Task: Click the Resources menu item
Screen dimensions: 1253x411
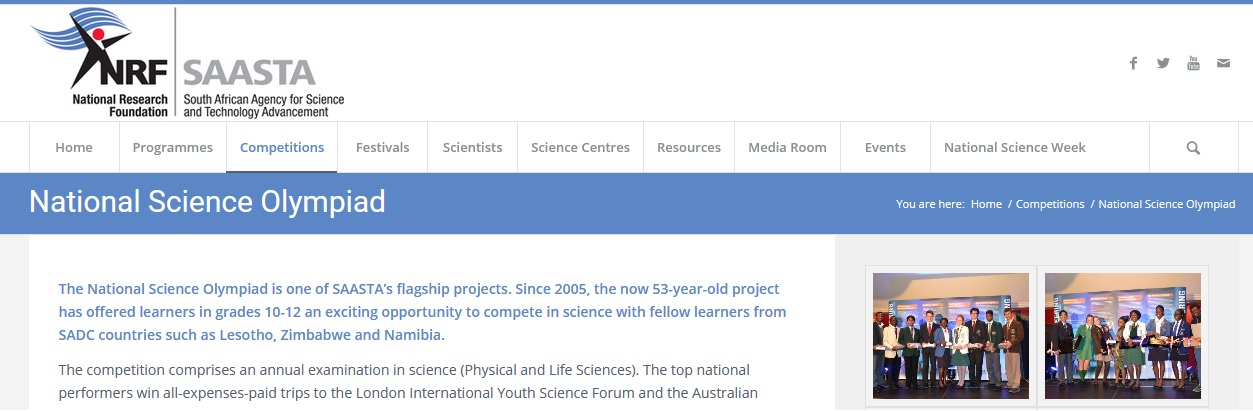Action: [689, 147]
